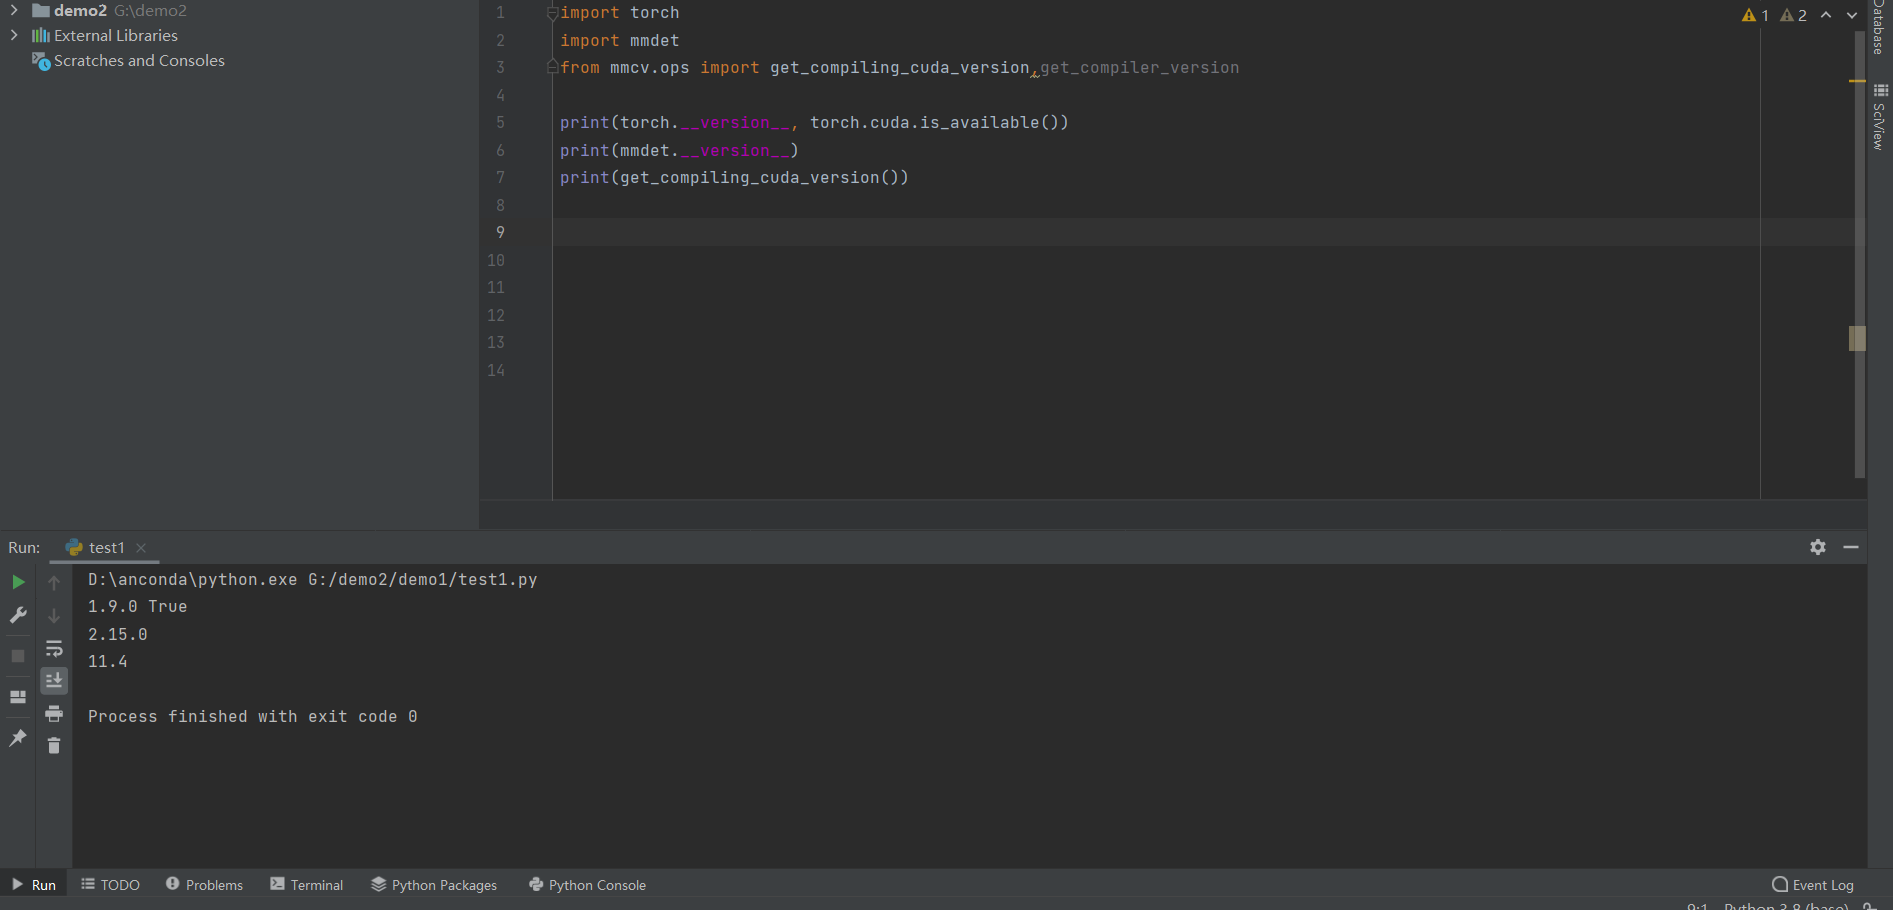Click the python.exe command line in console
Screen dimensions: 1893x910
click(x=312, y=579)
